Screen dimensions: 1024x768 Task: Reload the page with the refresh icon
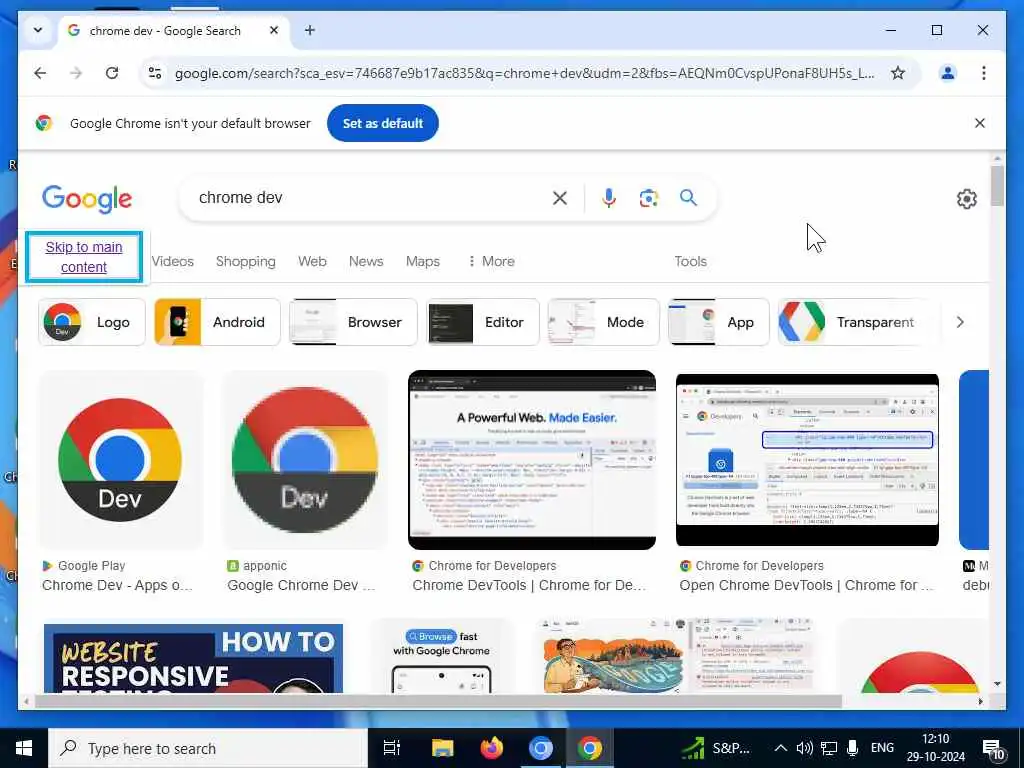click(112, 73)
